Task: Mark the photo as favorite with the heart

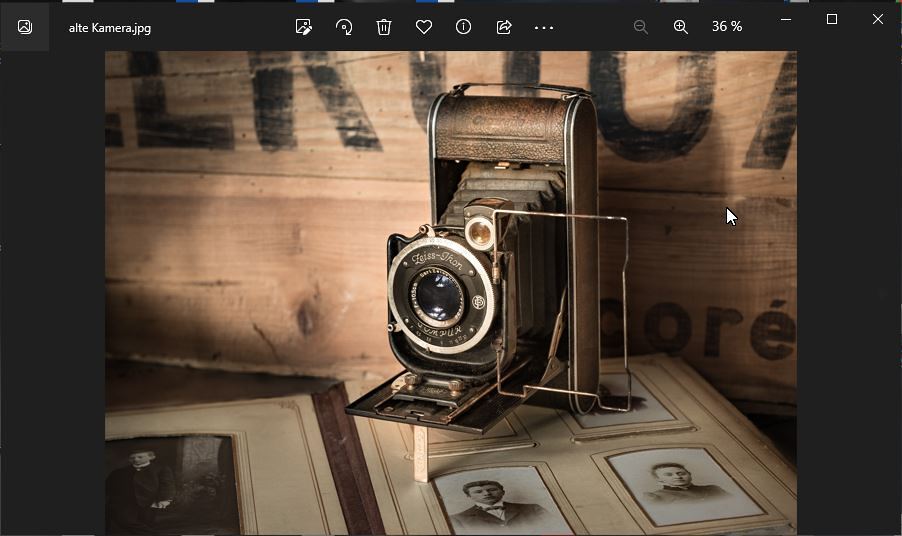Action: (424, 27)
